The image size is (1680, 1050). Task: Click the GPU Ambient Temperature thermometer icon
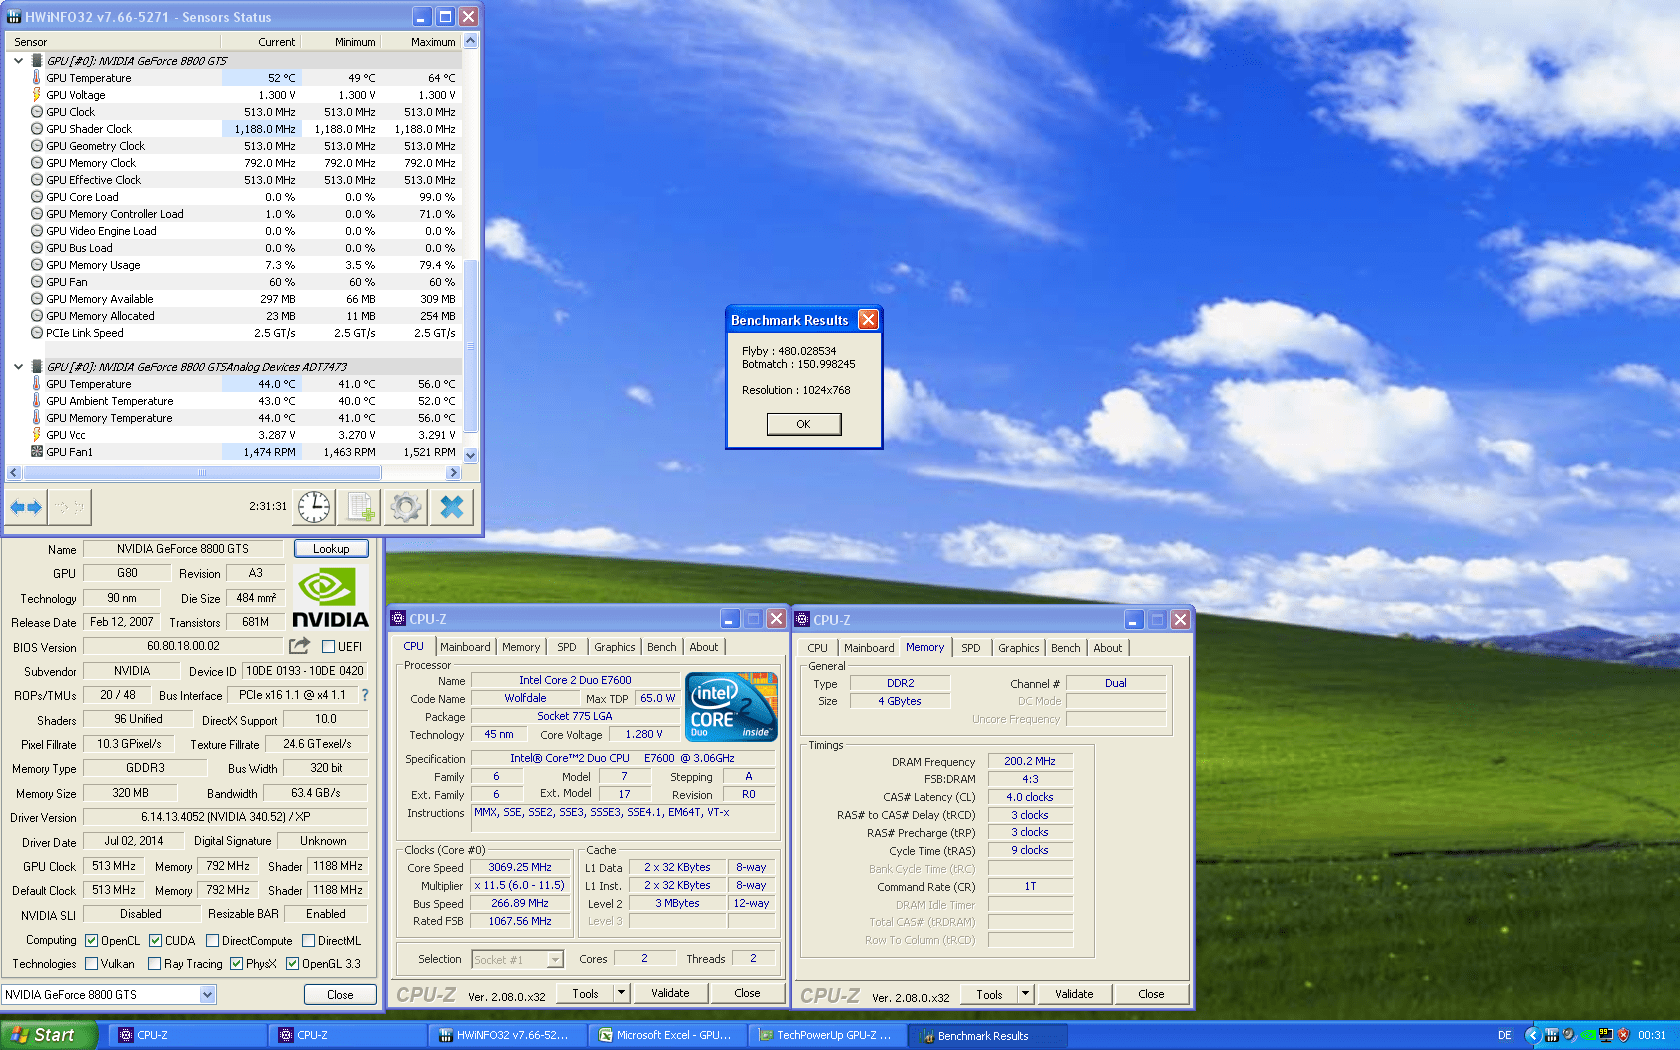pos(37,401)
